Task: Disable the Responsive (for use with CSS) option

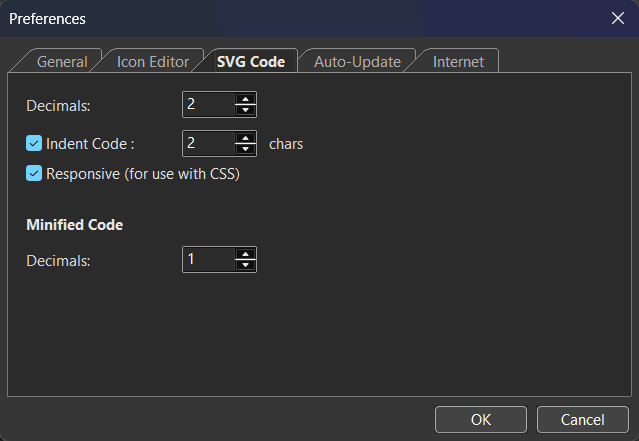Action: point(34,173)
